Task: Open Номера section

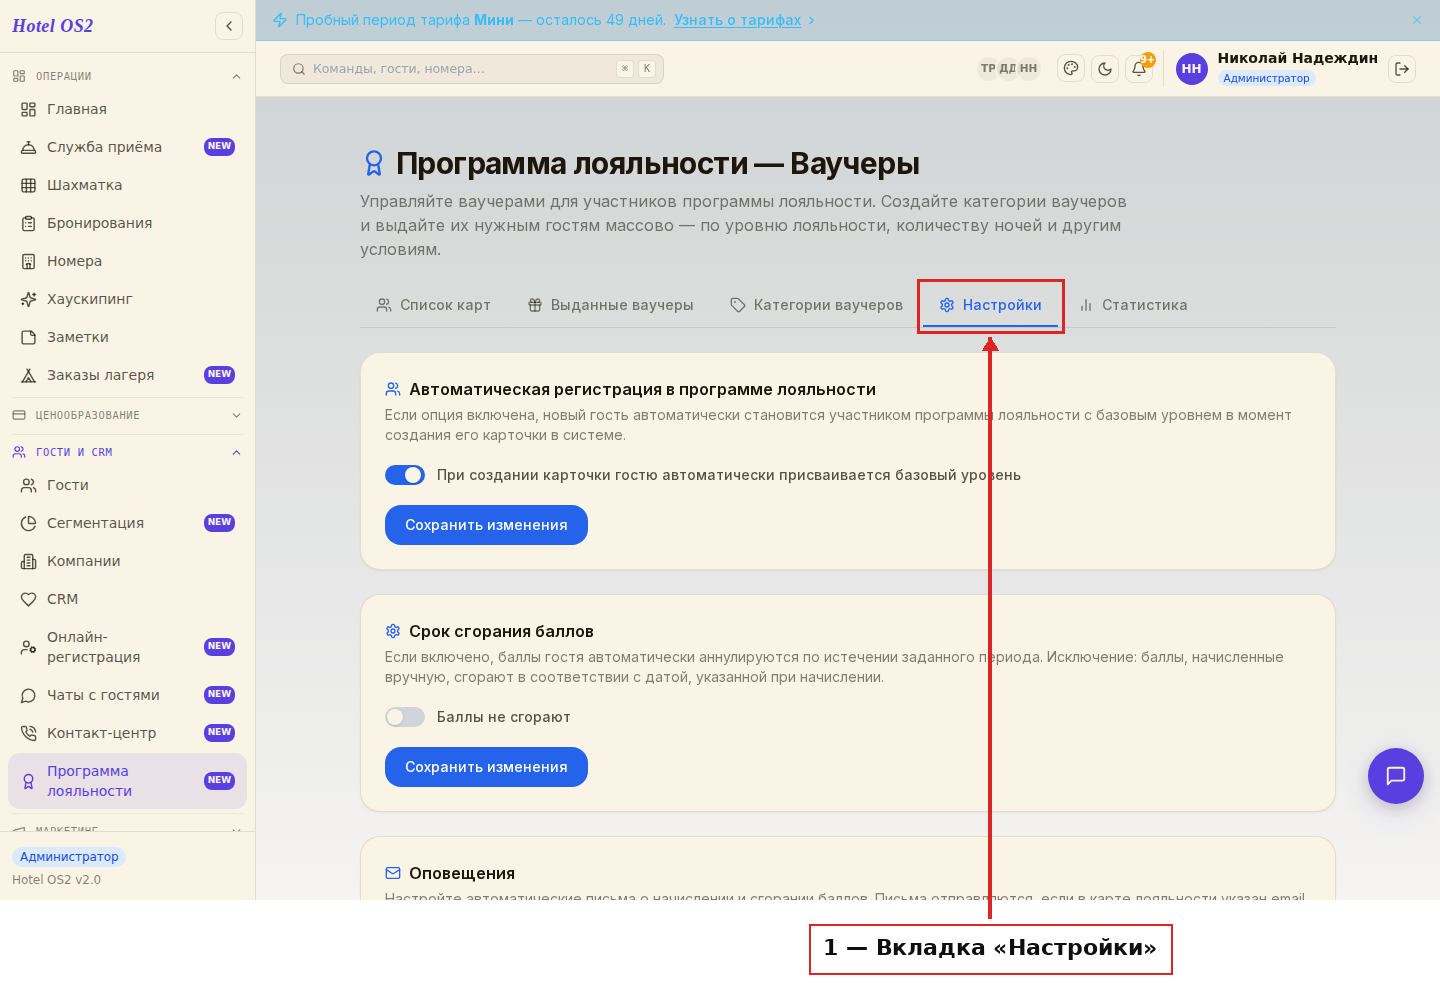Action: (x=127, y=261)
